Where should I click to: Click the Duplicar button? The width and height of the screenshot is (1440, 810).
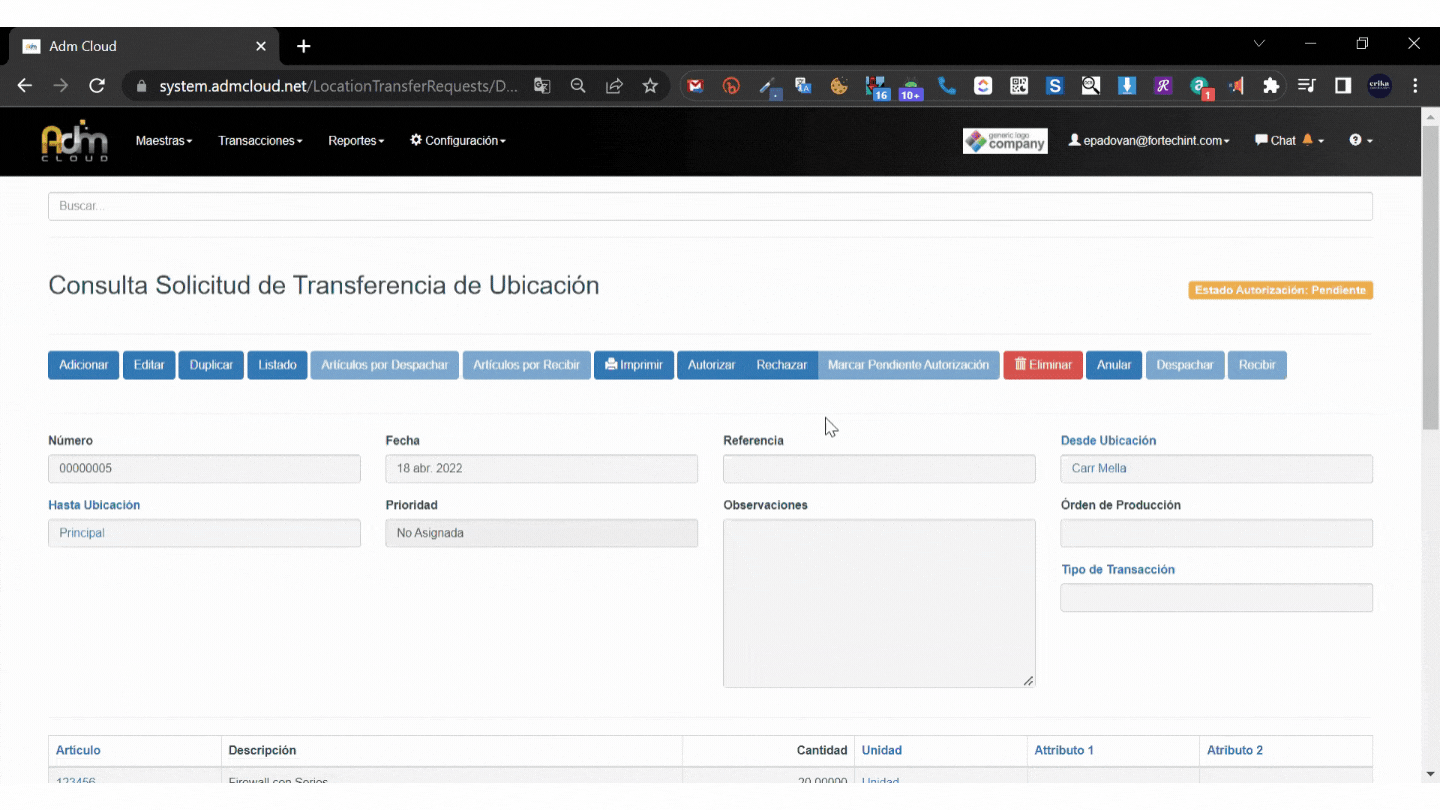pos(211,365)
